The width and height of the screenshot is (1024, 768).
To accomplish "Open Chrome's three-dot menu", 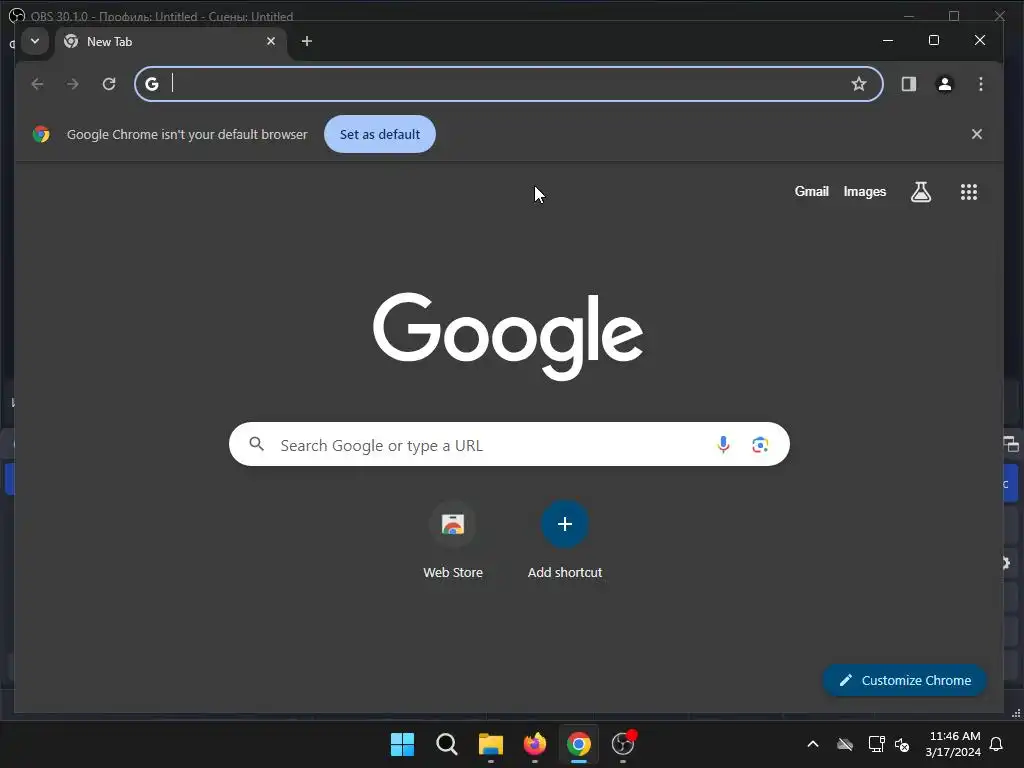I will [981, 84].
